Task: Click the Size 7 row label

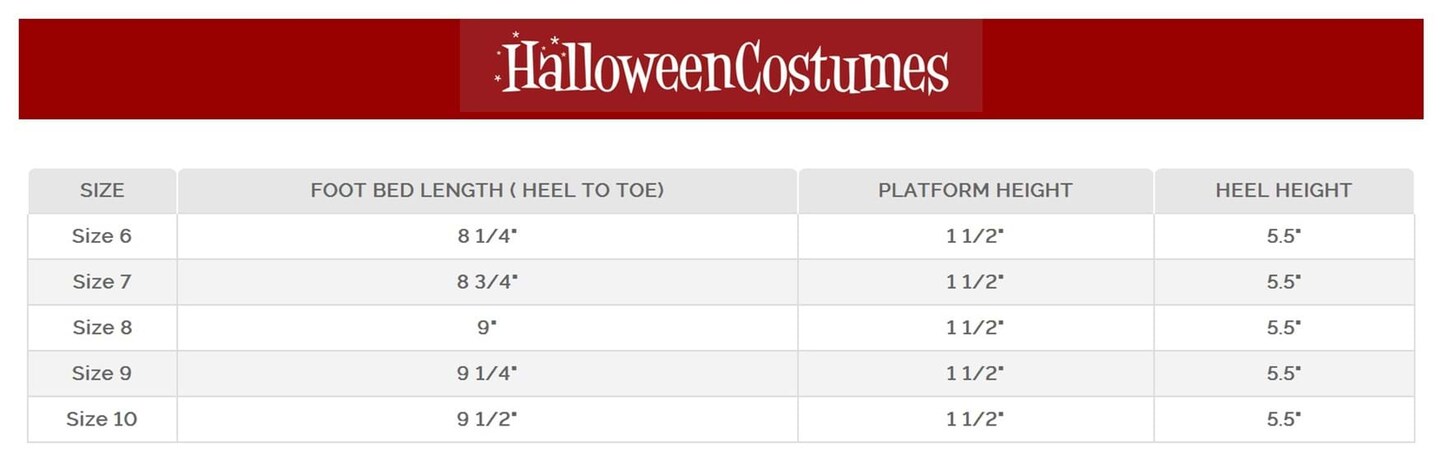Action: [102, 282]
